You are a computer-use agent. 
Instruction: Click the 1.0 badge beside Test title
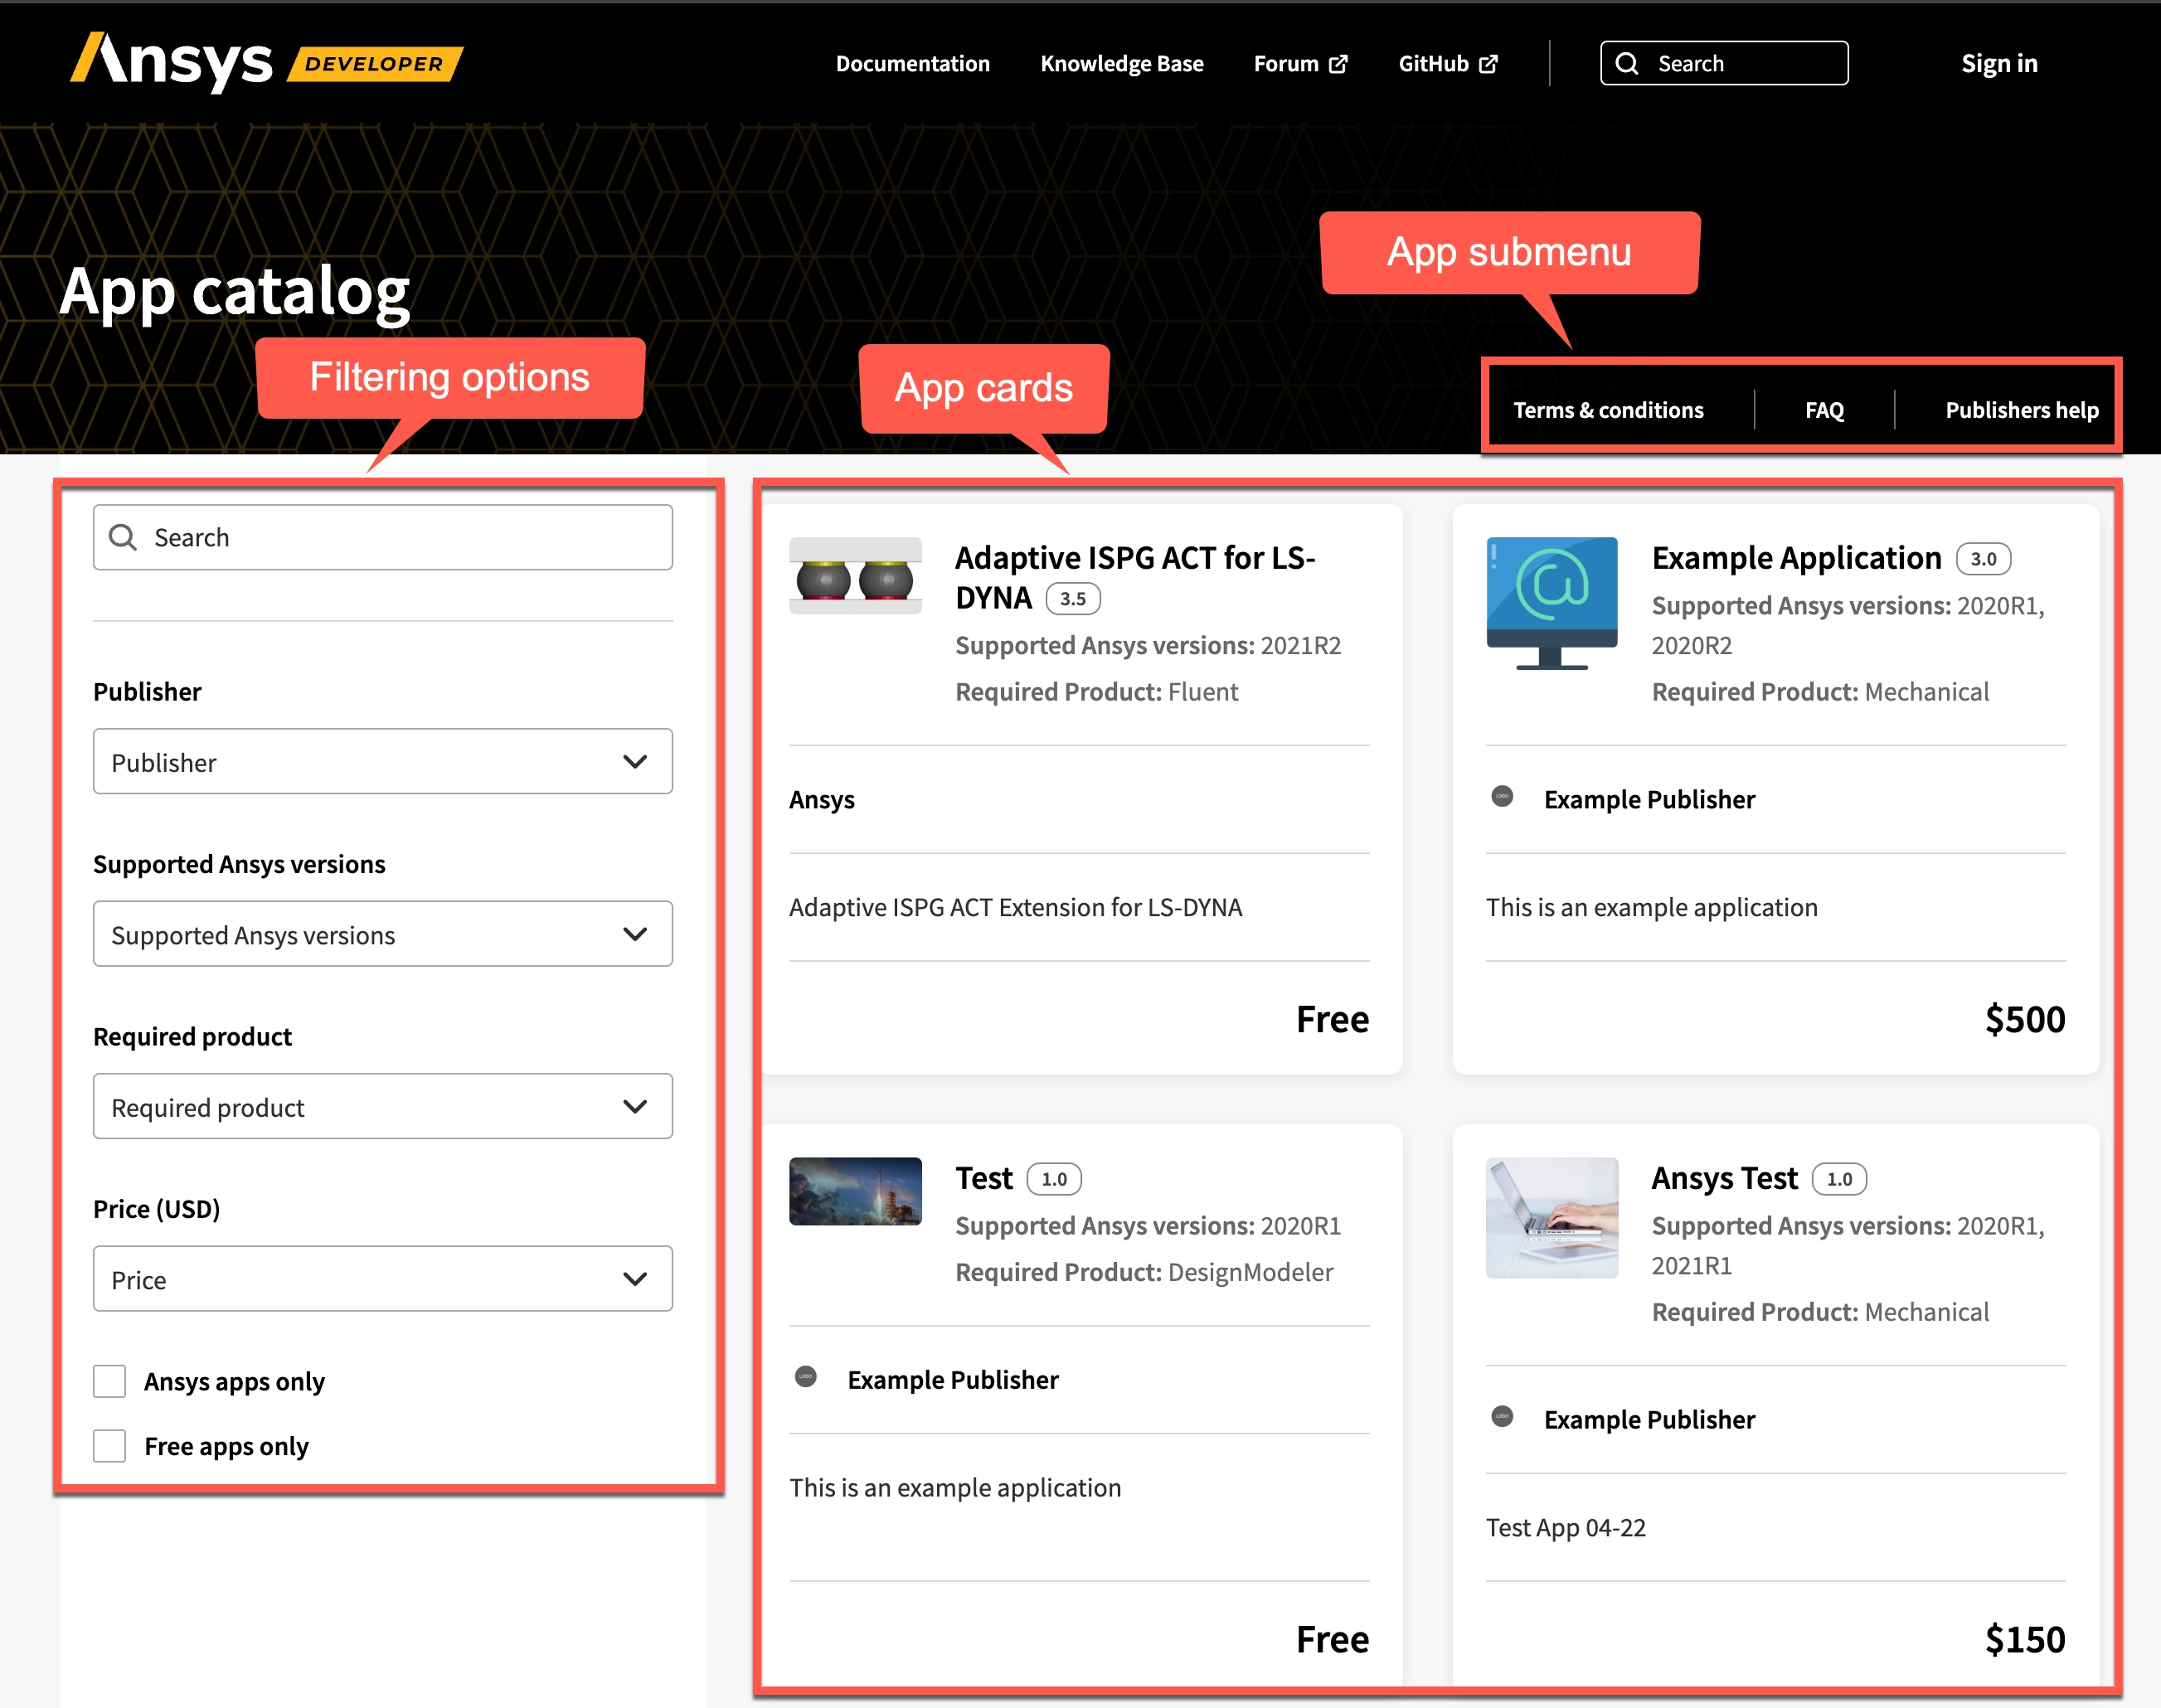pos(1054,1178)
